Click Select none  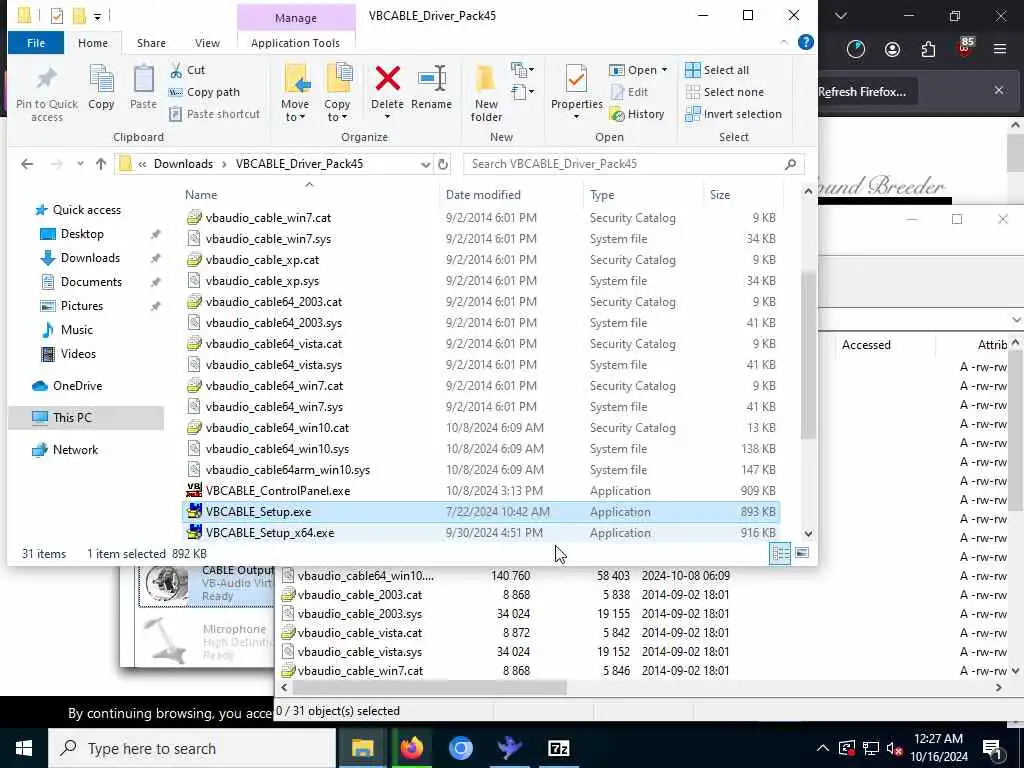point(725,92)
